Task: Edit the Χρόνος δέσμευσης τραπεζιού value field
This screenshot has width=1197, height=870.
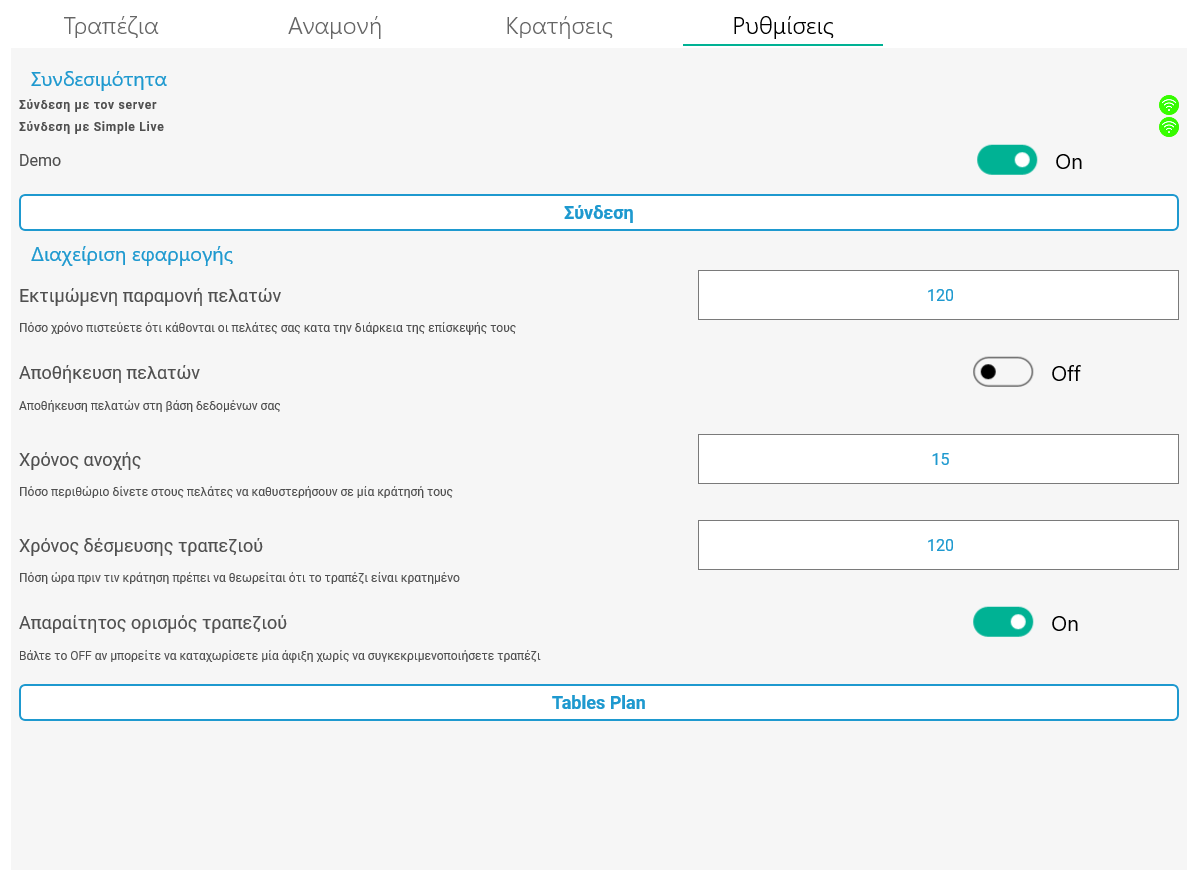Action: [x=938, y=545]
